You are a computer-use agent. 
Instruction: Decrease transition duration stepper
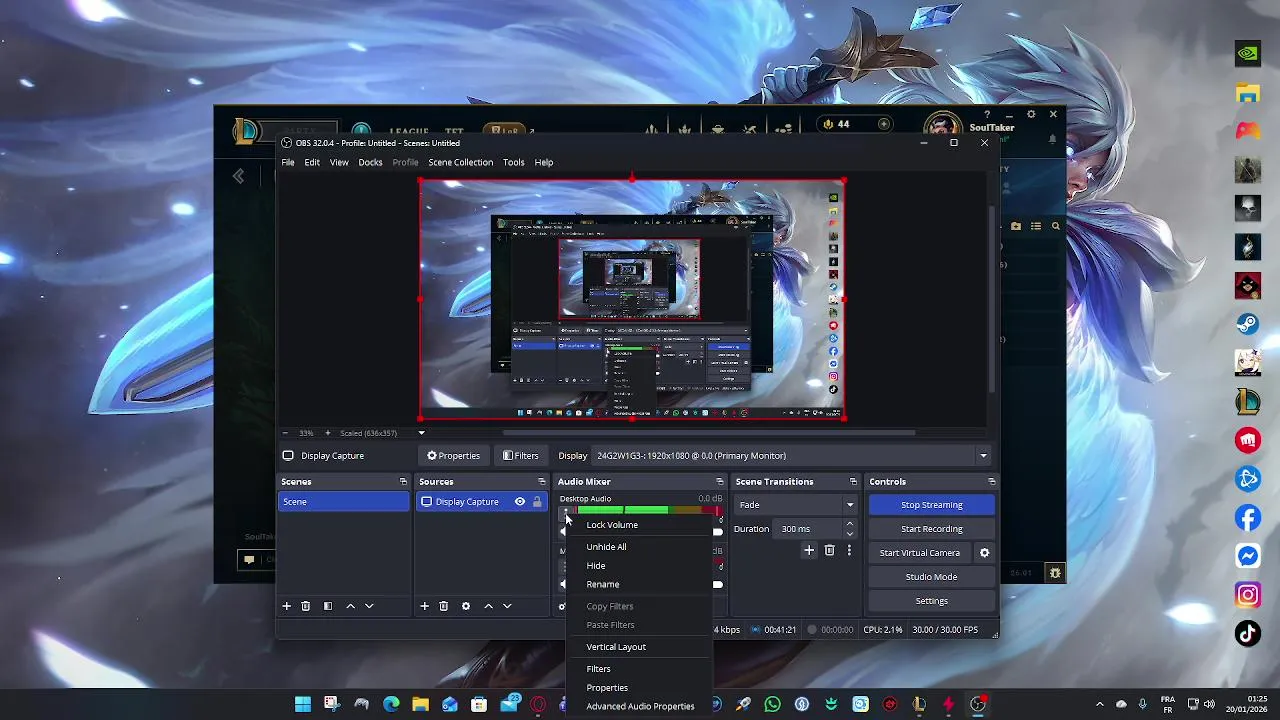(x=850, y=534)
